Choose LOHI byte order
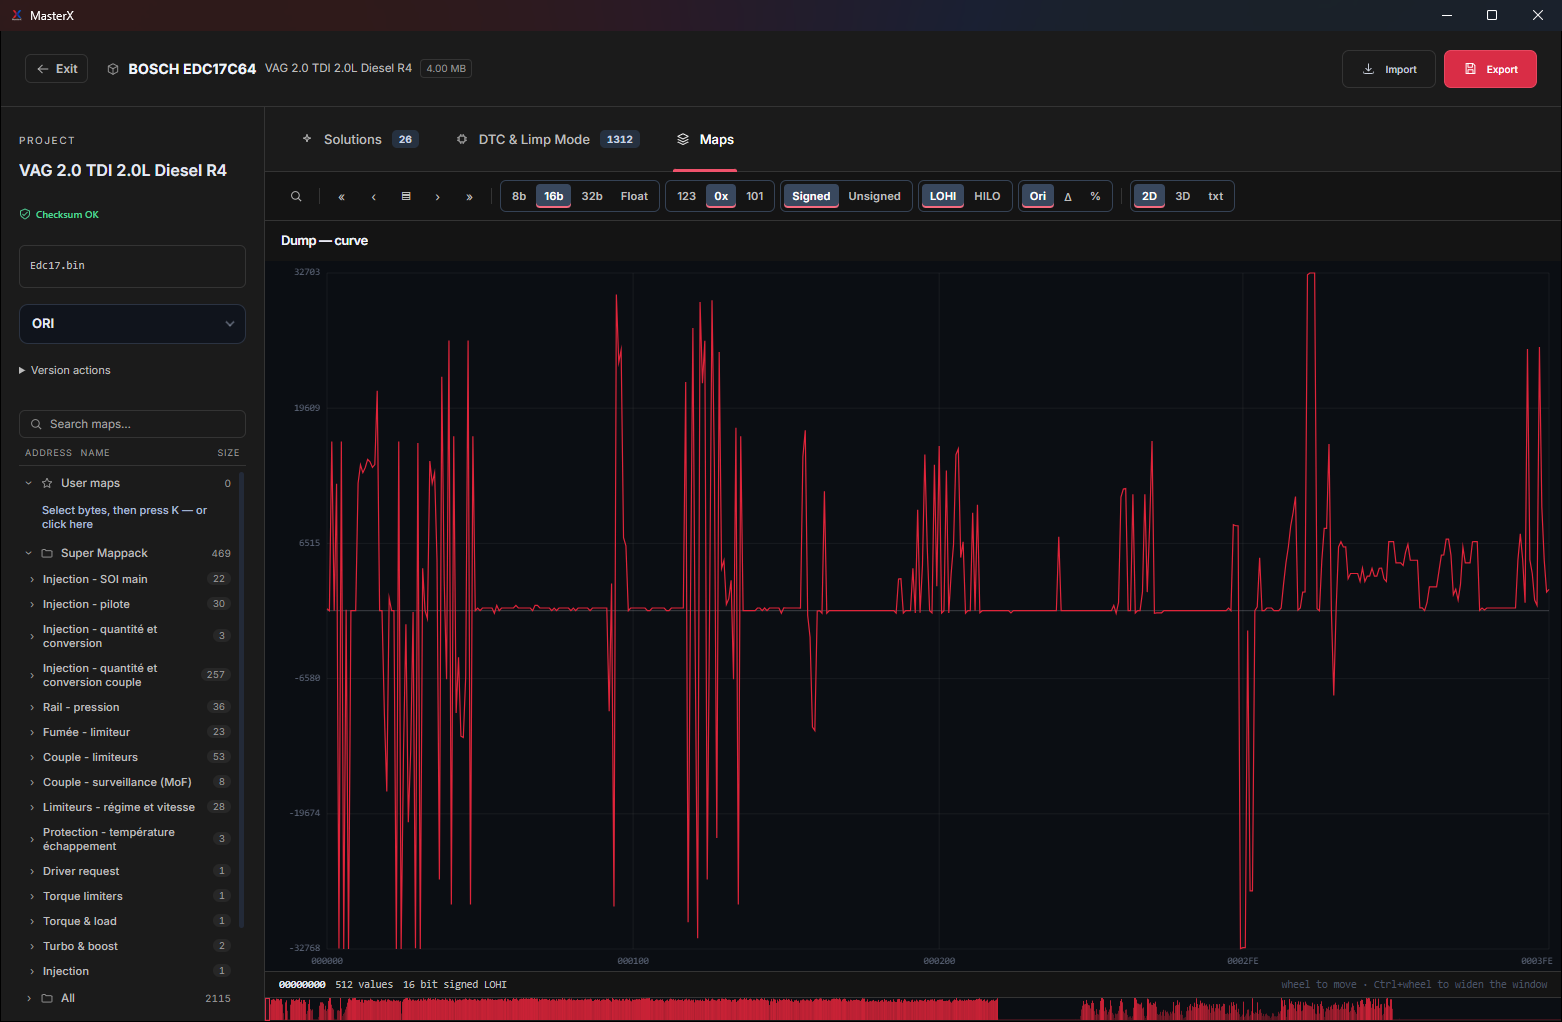 (x=943, y=196)
